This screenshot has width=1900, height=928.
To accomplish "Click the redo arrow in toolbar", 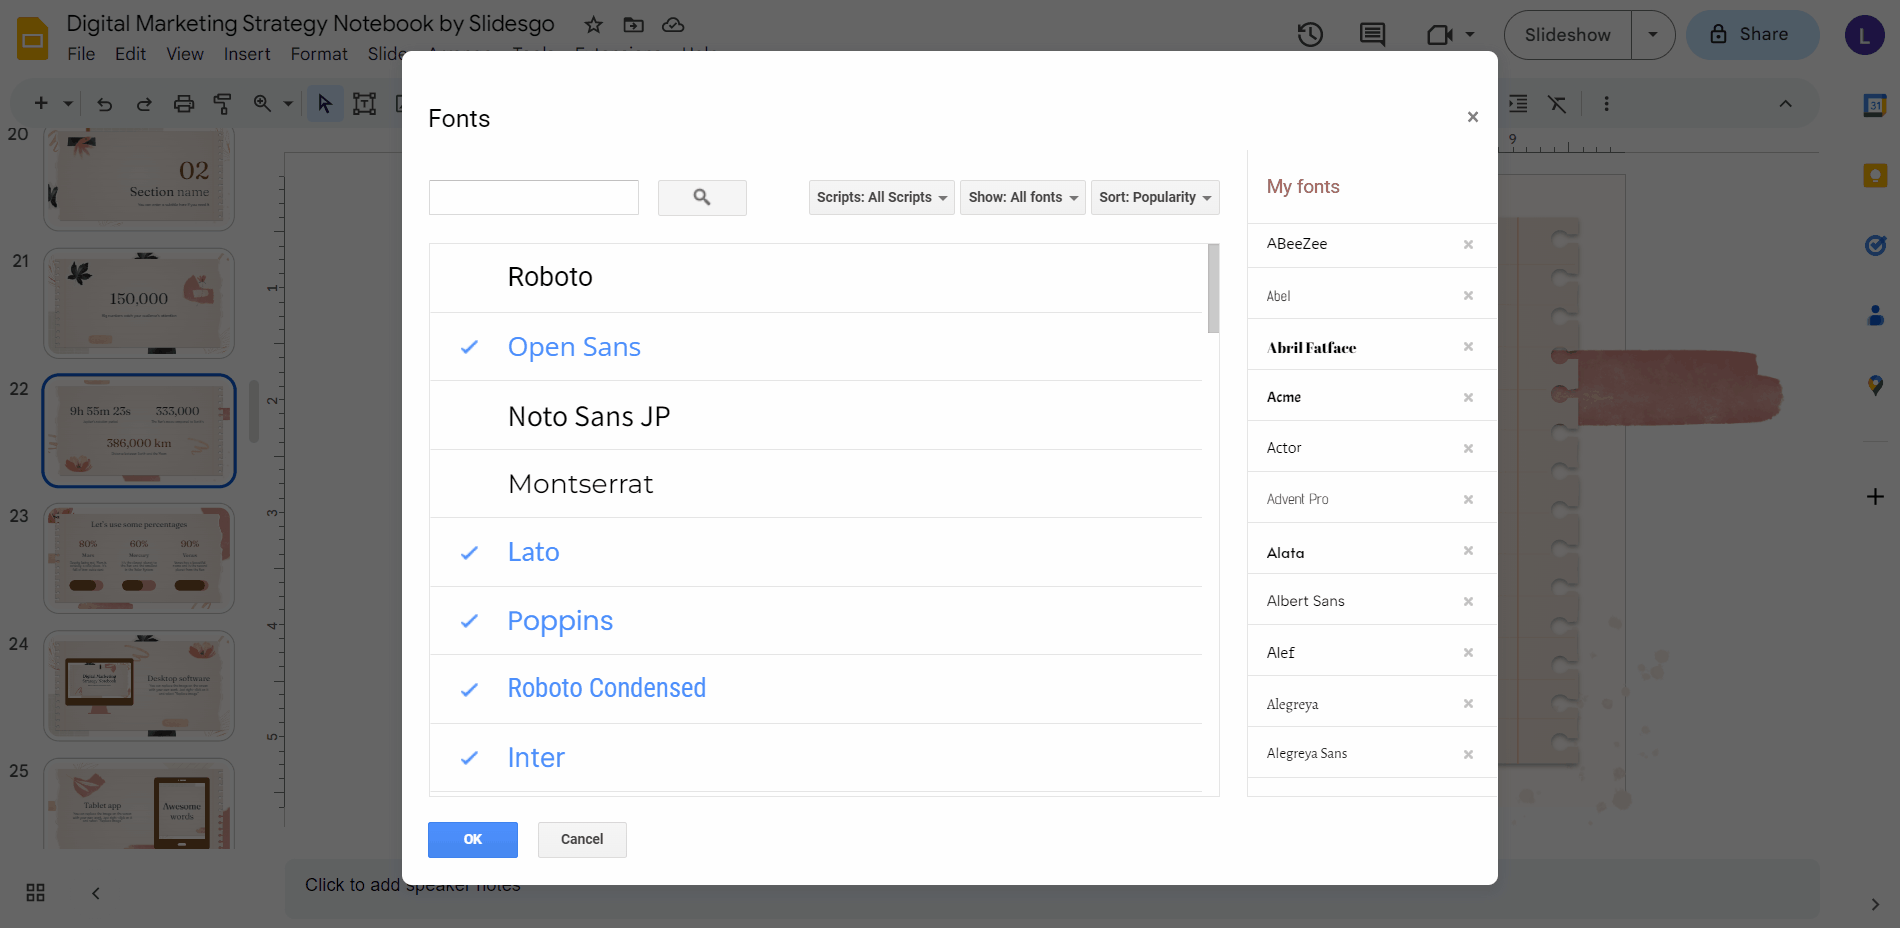I will tap(144, 103).
